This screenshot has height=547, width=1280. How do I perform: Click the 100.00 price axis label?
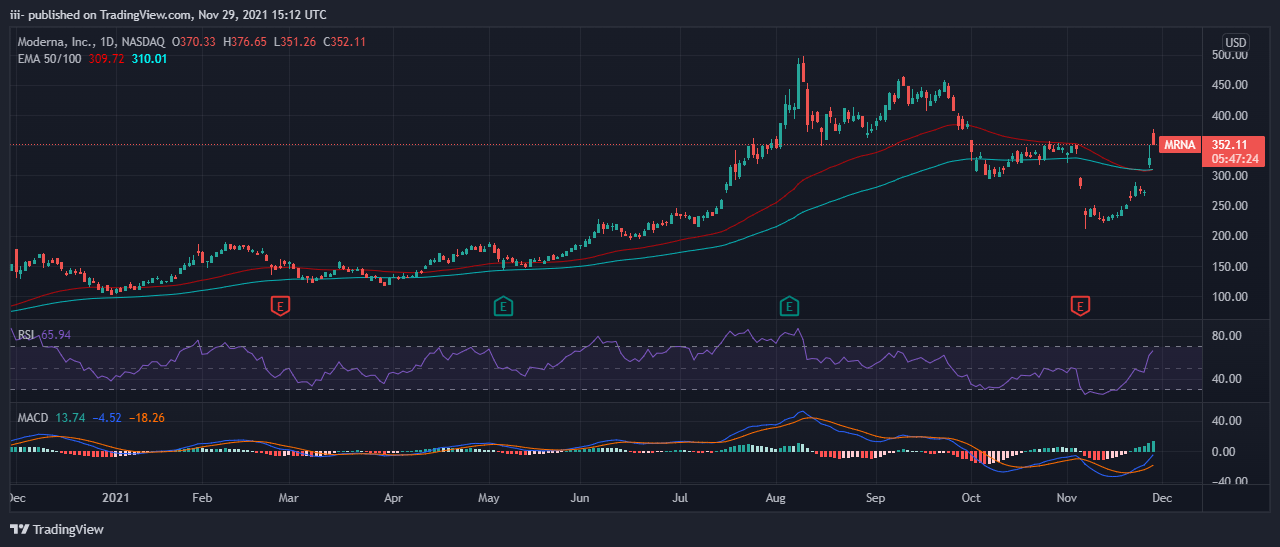(1229, 297)
